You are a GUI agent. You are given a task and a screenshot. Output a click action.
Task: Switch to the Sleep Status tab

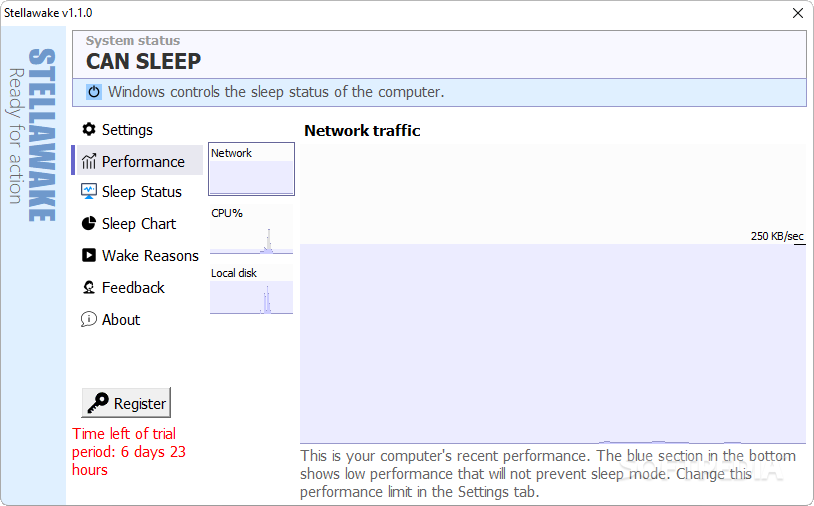[x=142, y=192]
